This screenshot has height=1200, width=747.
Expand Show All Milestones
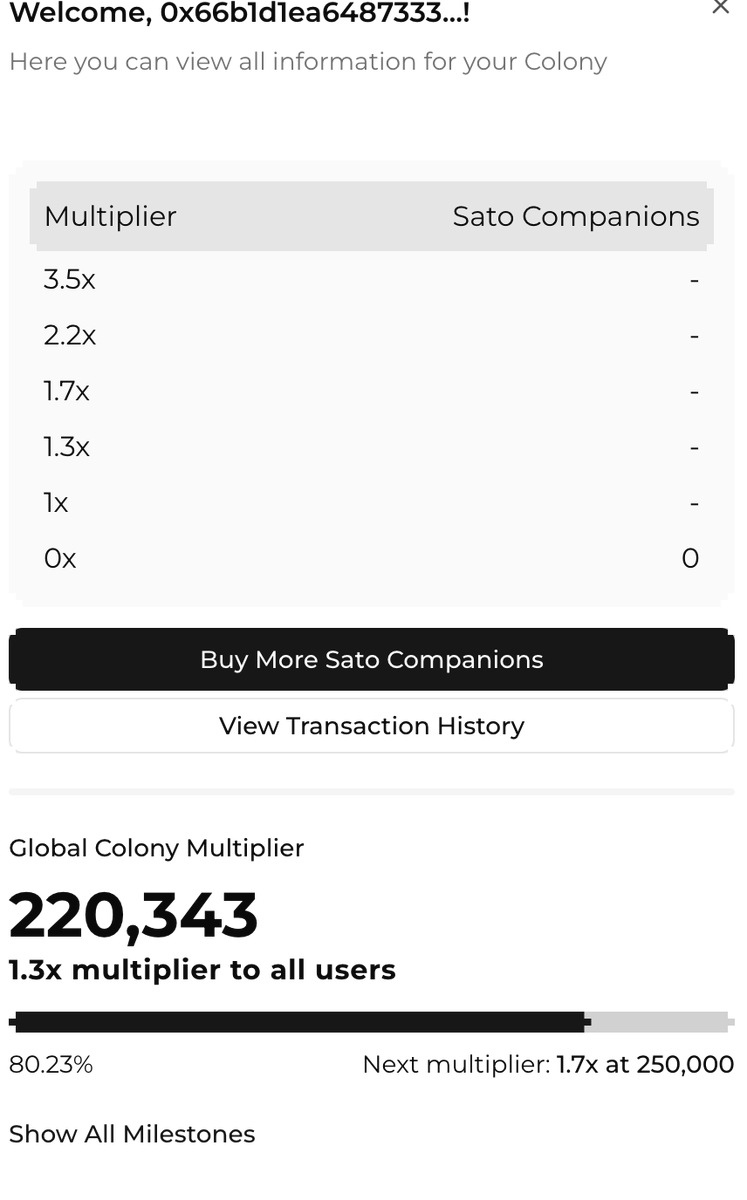pyautogui.click(x=132, y=1134)
